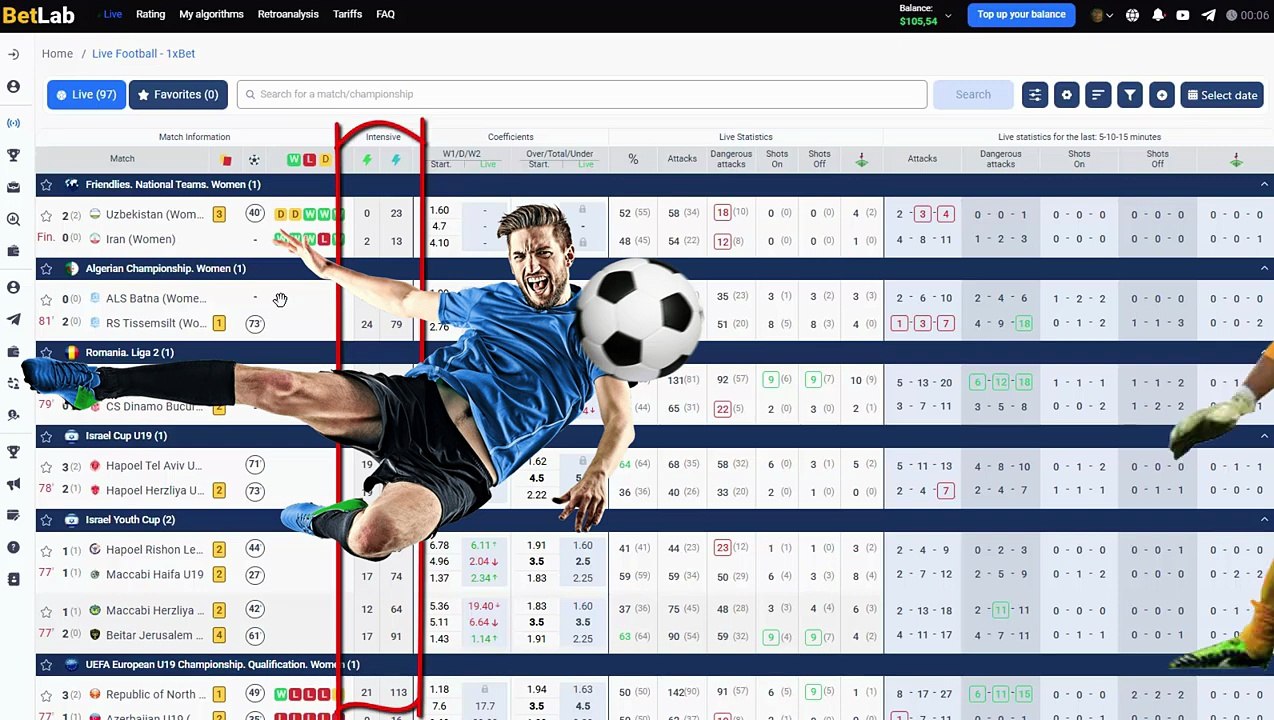Favorite the ALS Batna match star
Image resolution: width=1274 pixels, height=720 pixels.
46,299
